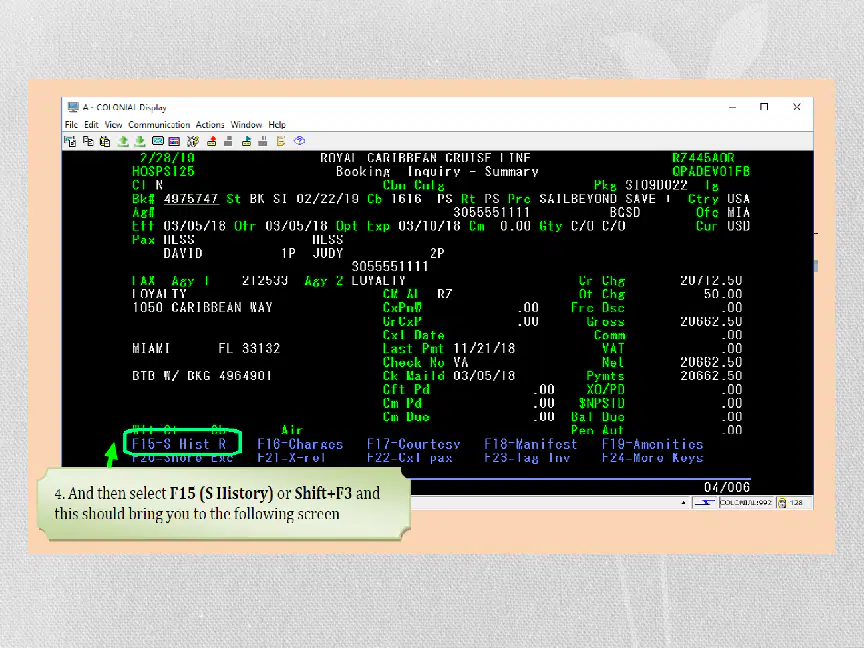Viewport: 864px width, 648px height.
Task: Select F18-Manifest function key
Action: (x=531, y=444)
